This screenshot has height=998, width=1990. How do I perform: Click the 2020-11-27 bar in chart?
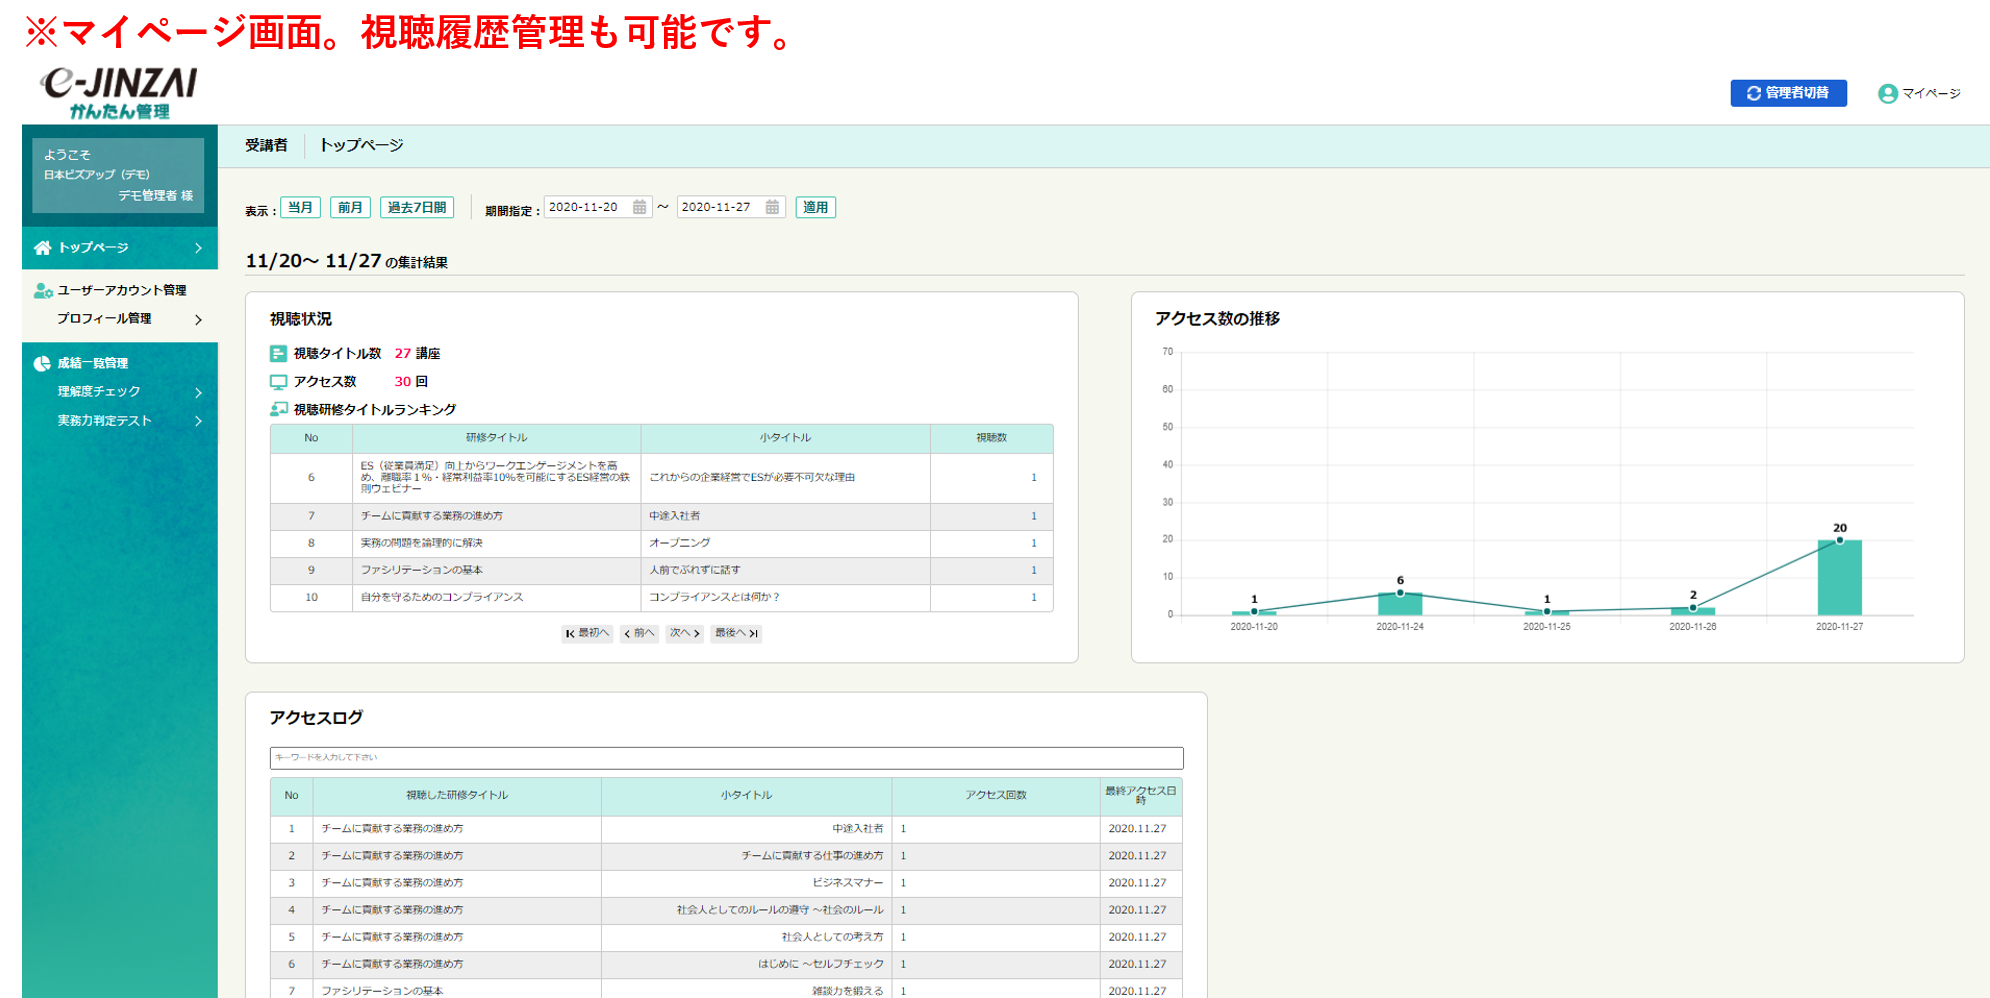(1839, 578)
